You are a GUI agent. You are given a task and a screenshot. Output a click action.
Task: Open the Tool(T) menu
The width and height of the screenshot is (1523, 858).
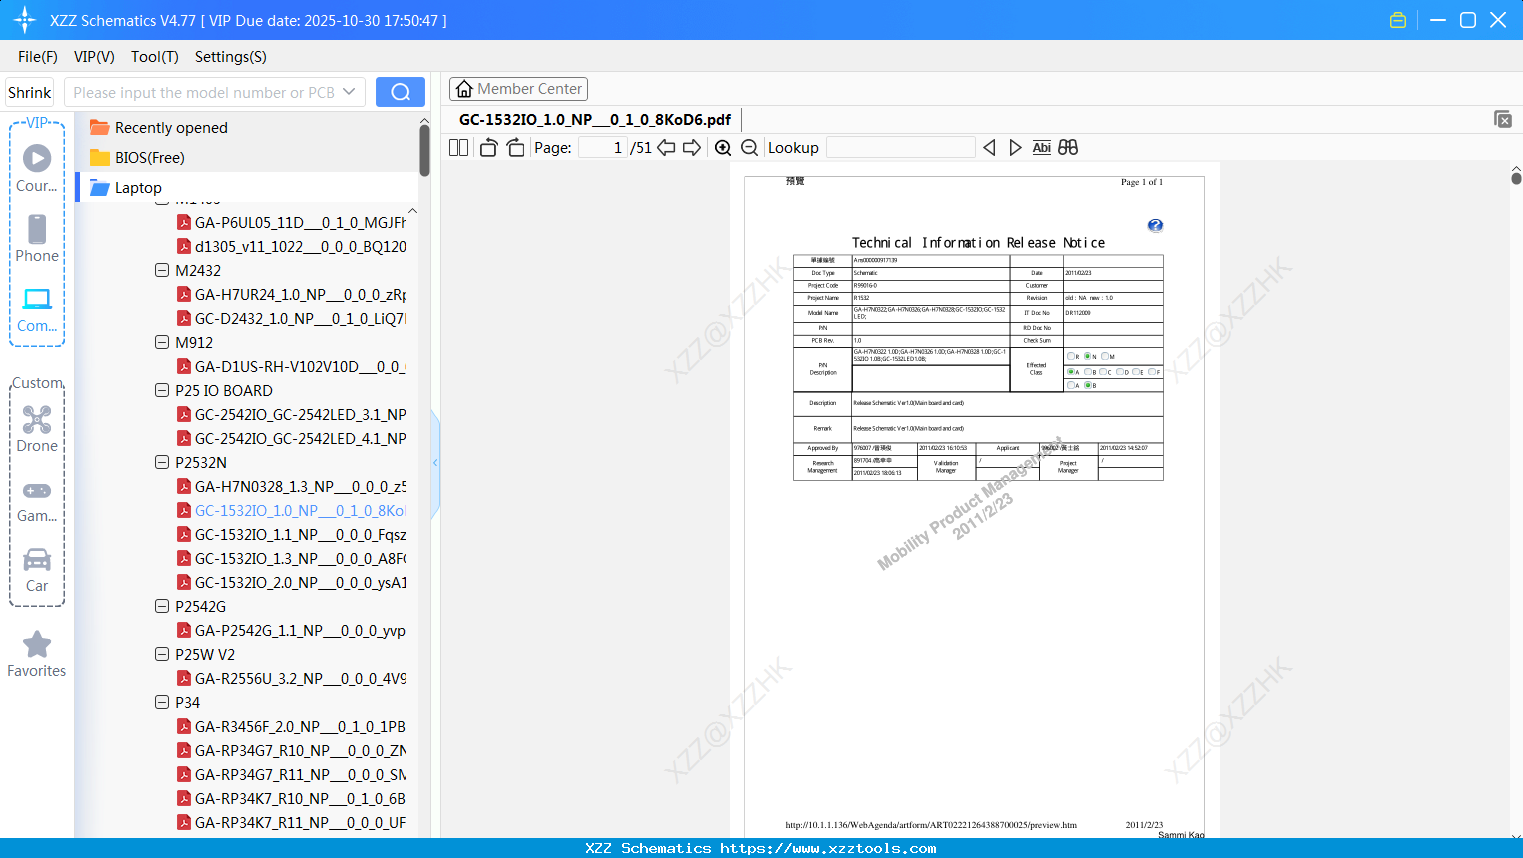pyautogui.click(x=155, y=57)
